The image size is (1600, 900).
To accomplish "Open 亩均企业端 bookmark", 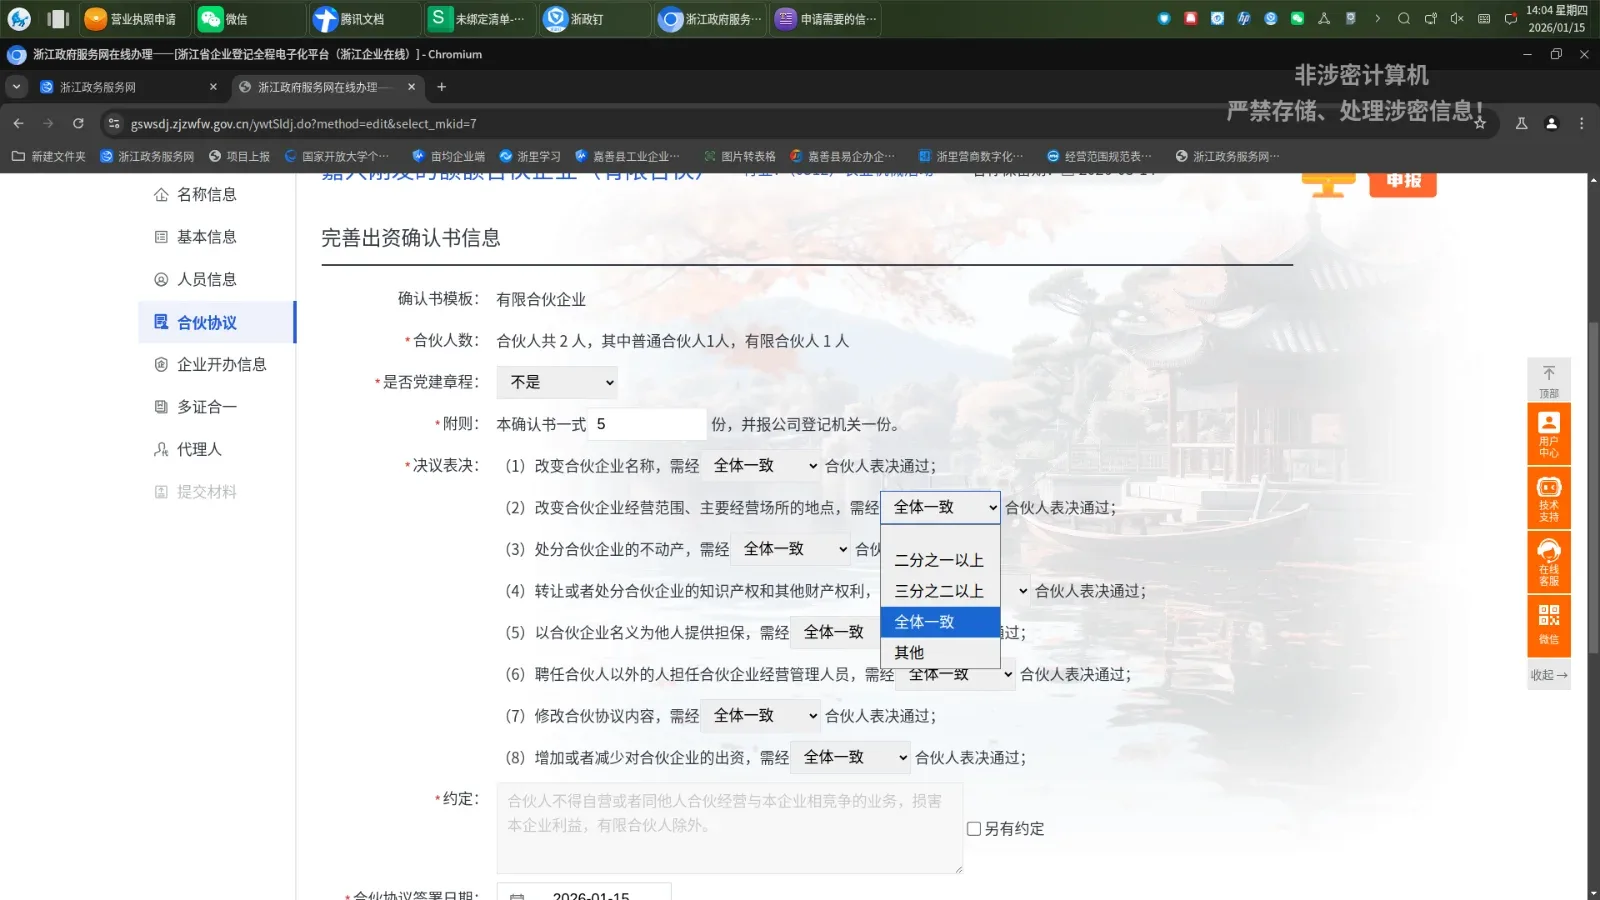I will pyautogui.click(x=449, y=156).
